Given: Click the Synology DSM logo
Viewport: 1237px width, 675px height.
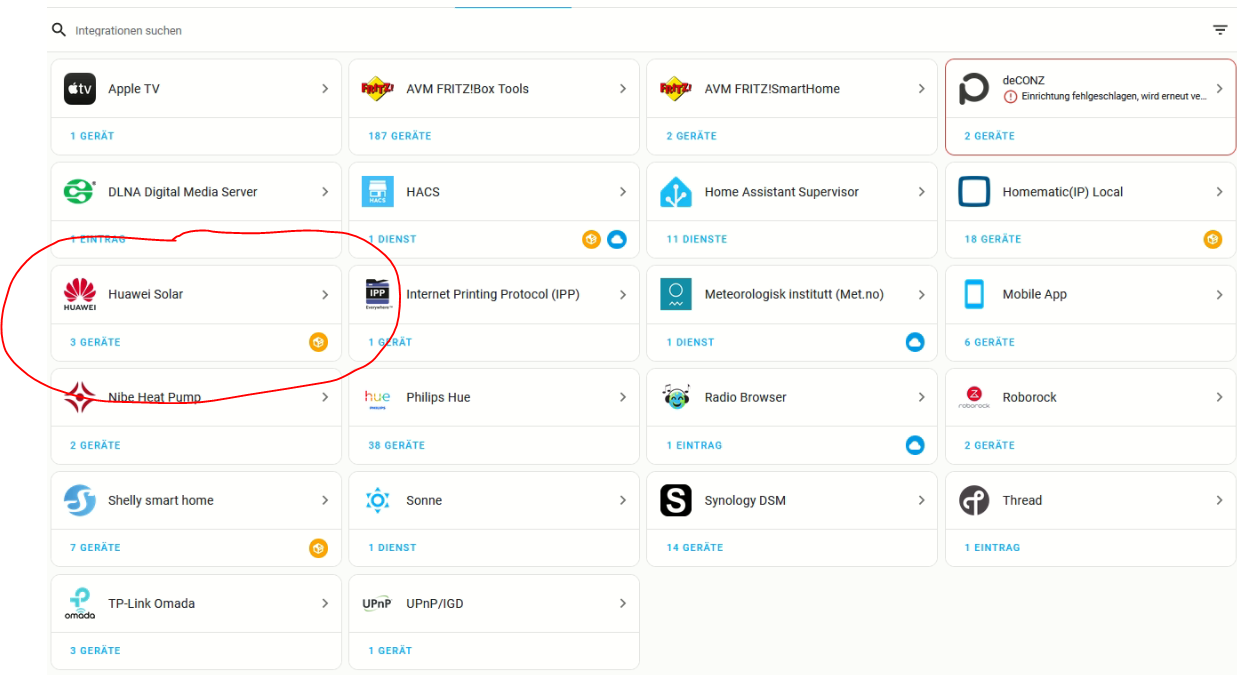Looking at the screenshot, I should (676, 501).
